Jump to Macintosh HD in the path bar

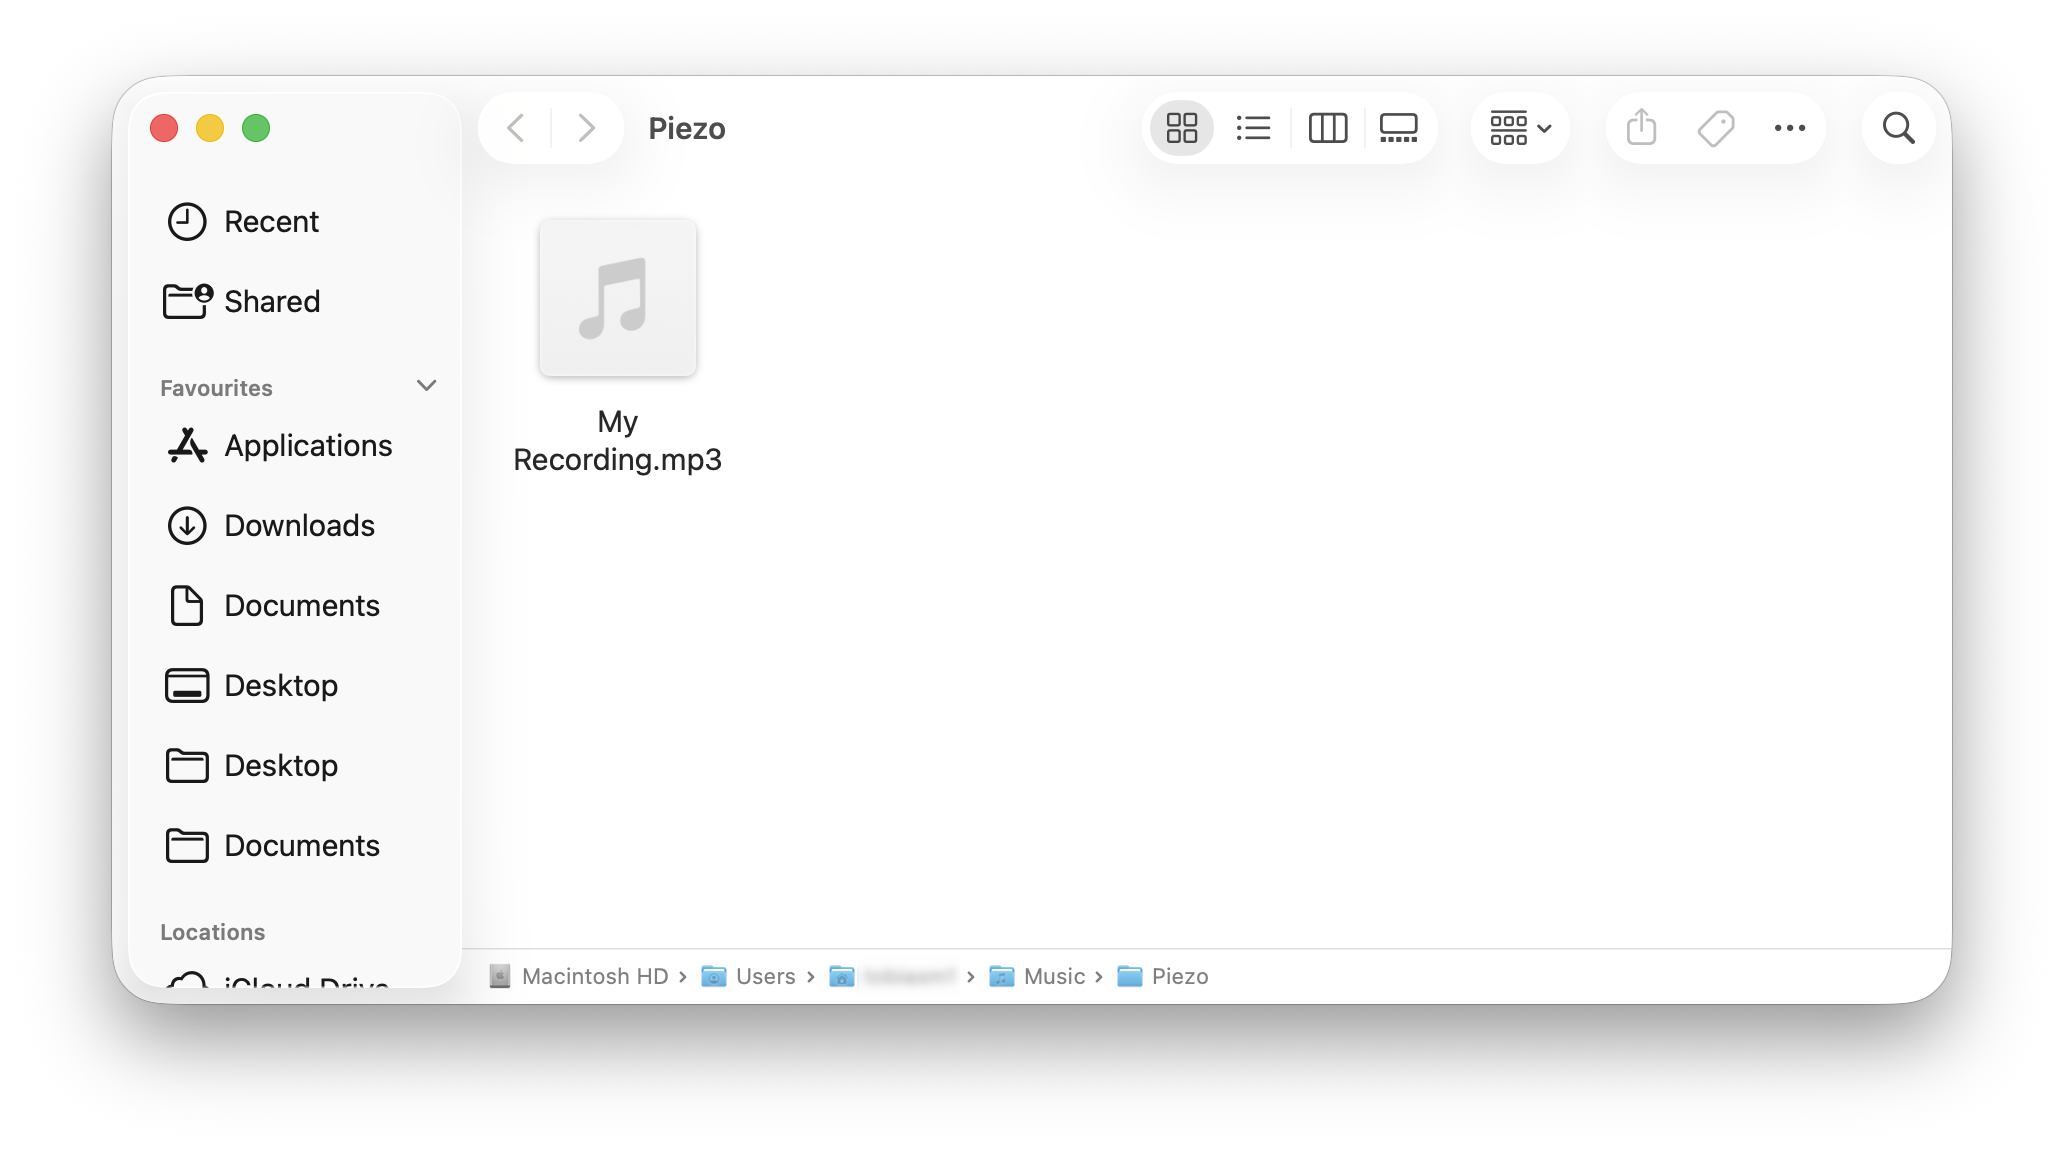click(579, 976)
